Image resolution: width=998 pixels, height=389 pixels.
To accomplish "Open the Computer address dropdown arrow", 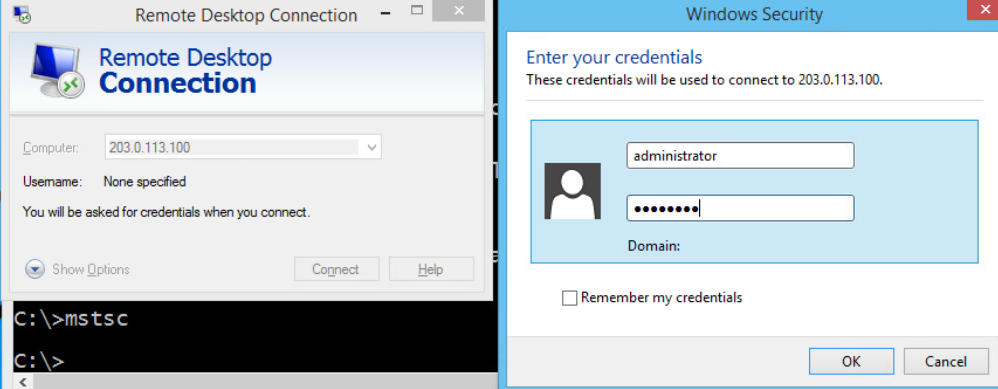I will (372, 148).
